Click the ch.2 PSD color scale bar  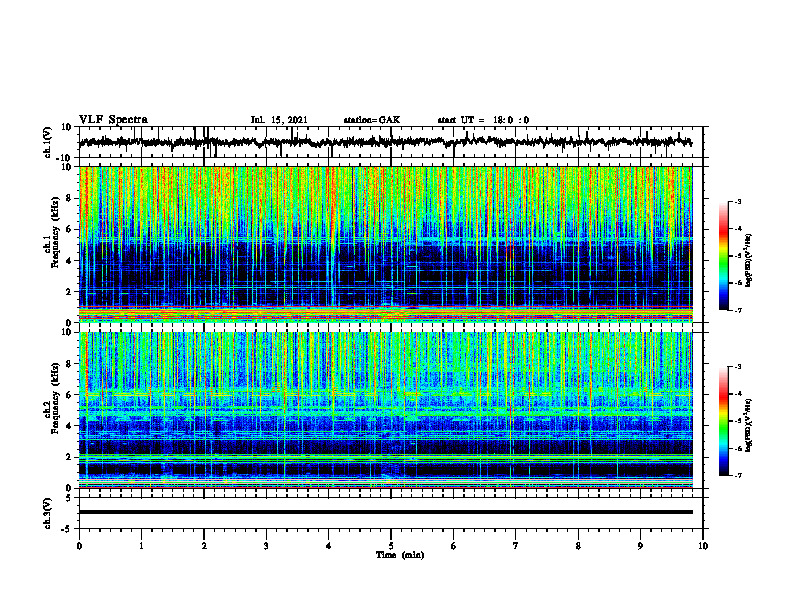723,421
